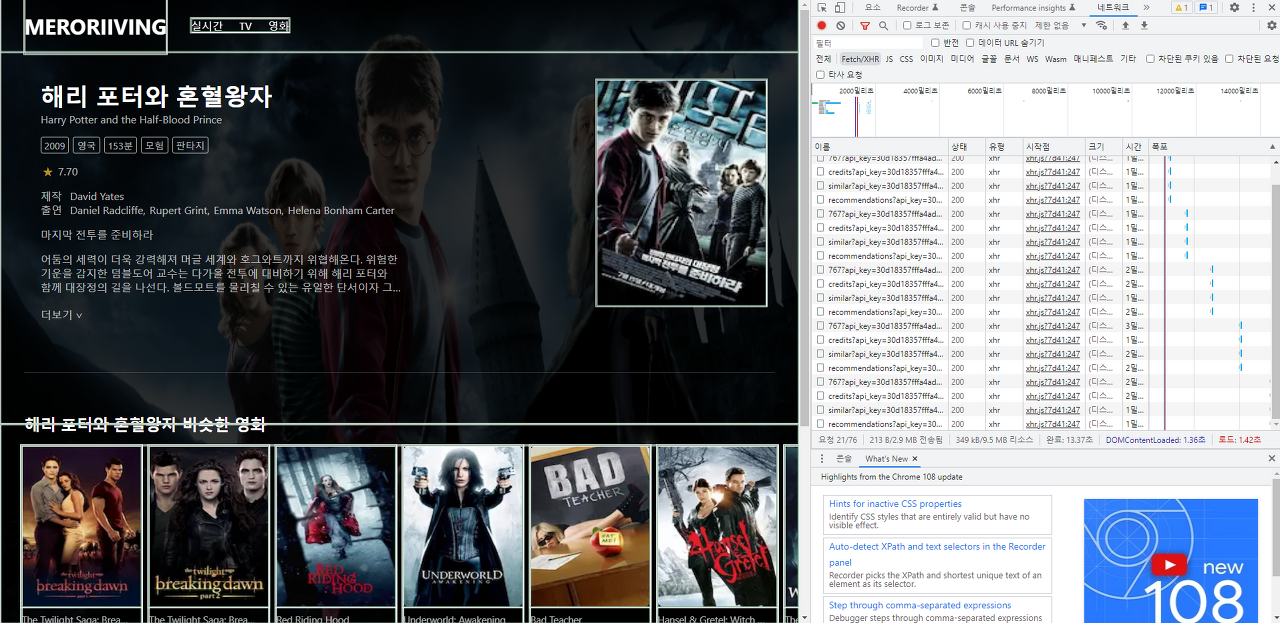This screenshot has width=1280, height=623.
Task: Select the 네트워크 tab
Action: point(1113,8)
